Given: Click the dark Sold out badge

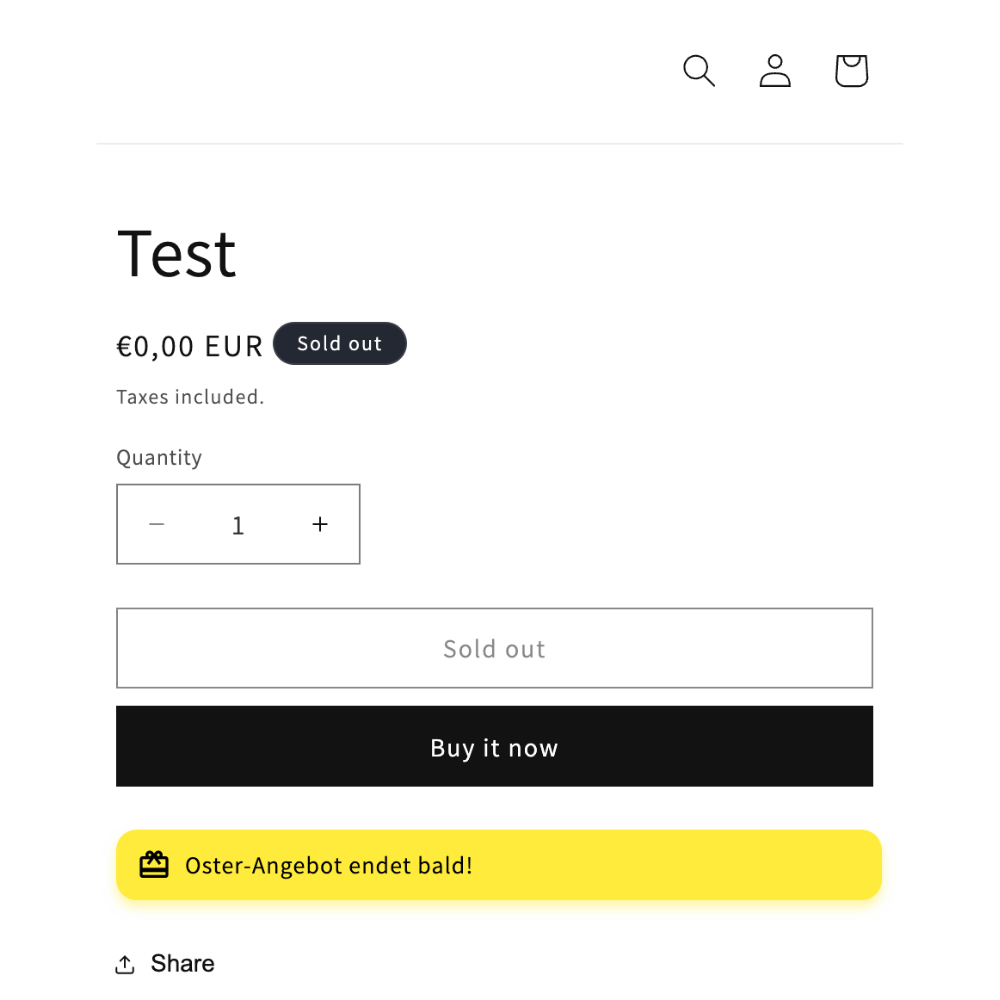Looking at the screenshot, I should (339, 344).
